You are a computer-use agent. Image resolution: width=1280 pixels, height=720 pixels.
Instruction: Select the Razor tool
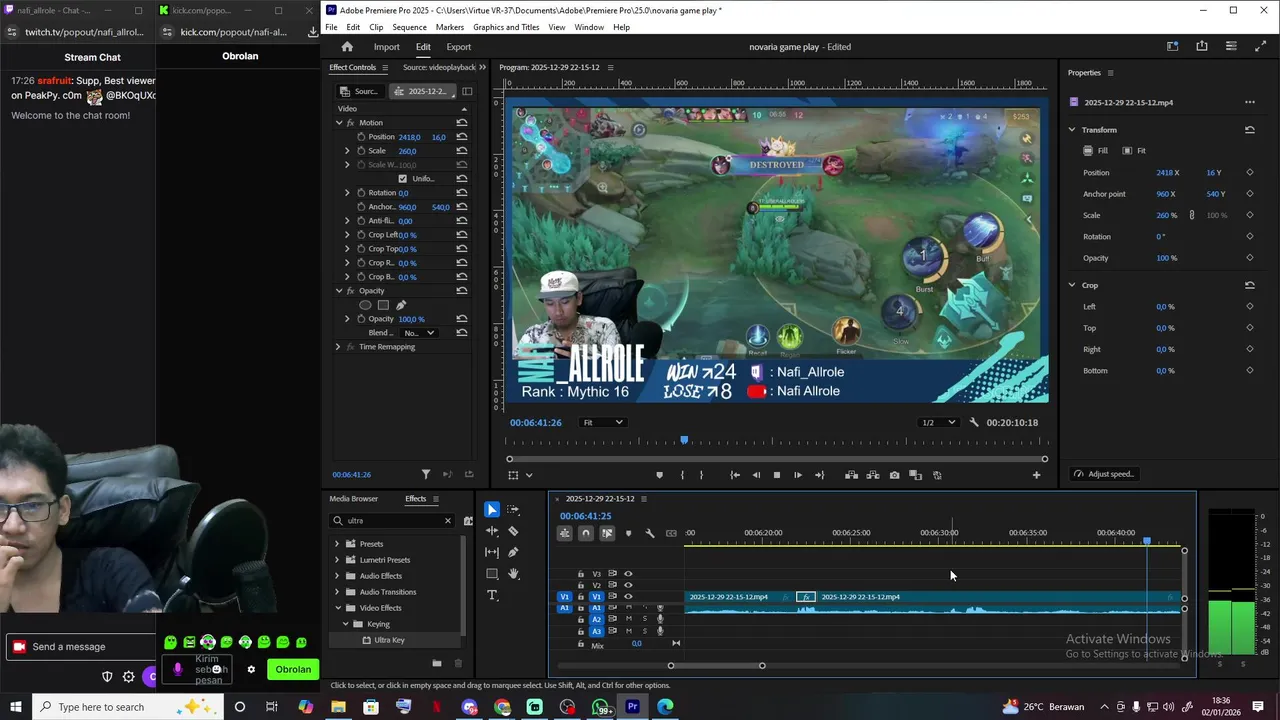pos(513,531)
